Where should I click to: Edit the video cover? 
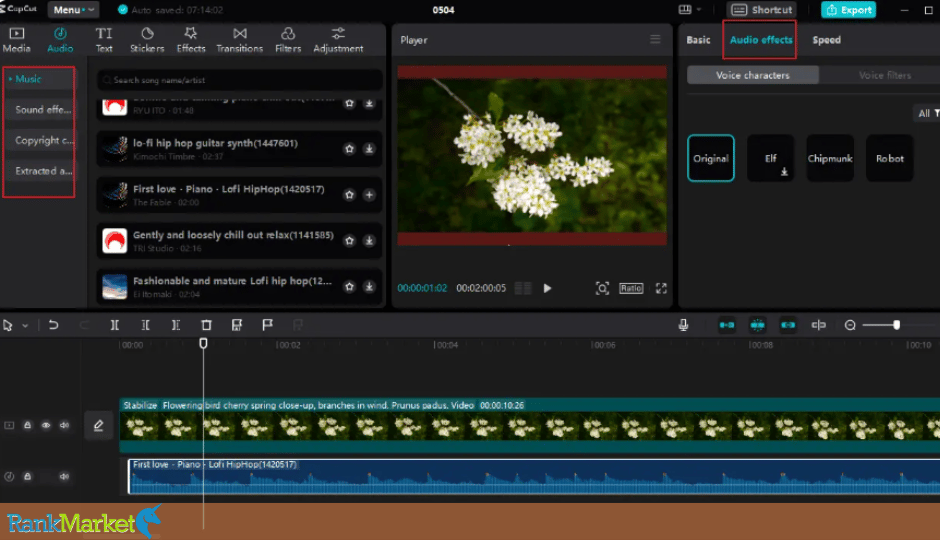(98, 426)
